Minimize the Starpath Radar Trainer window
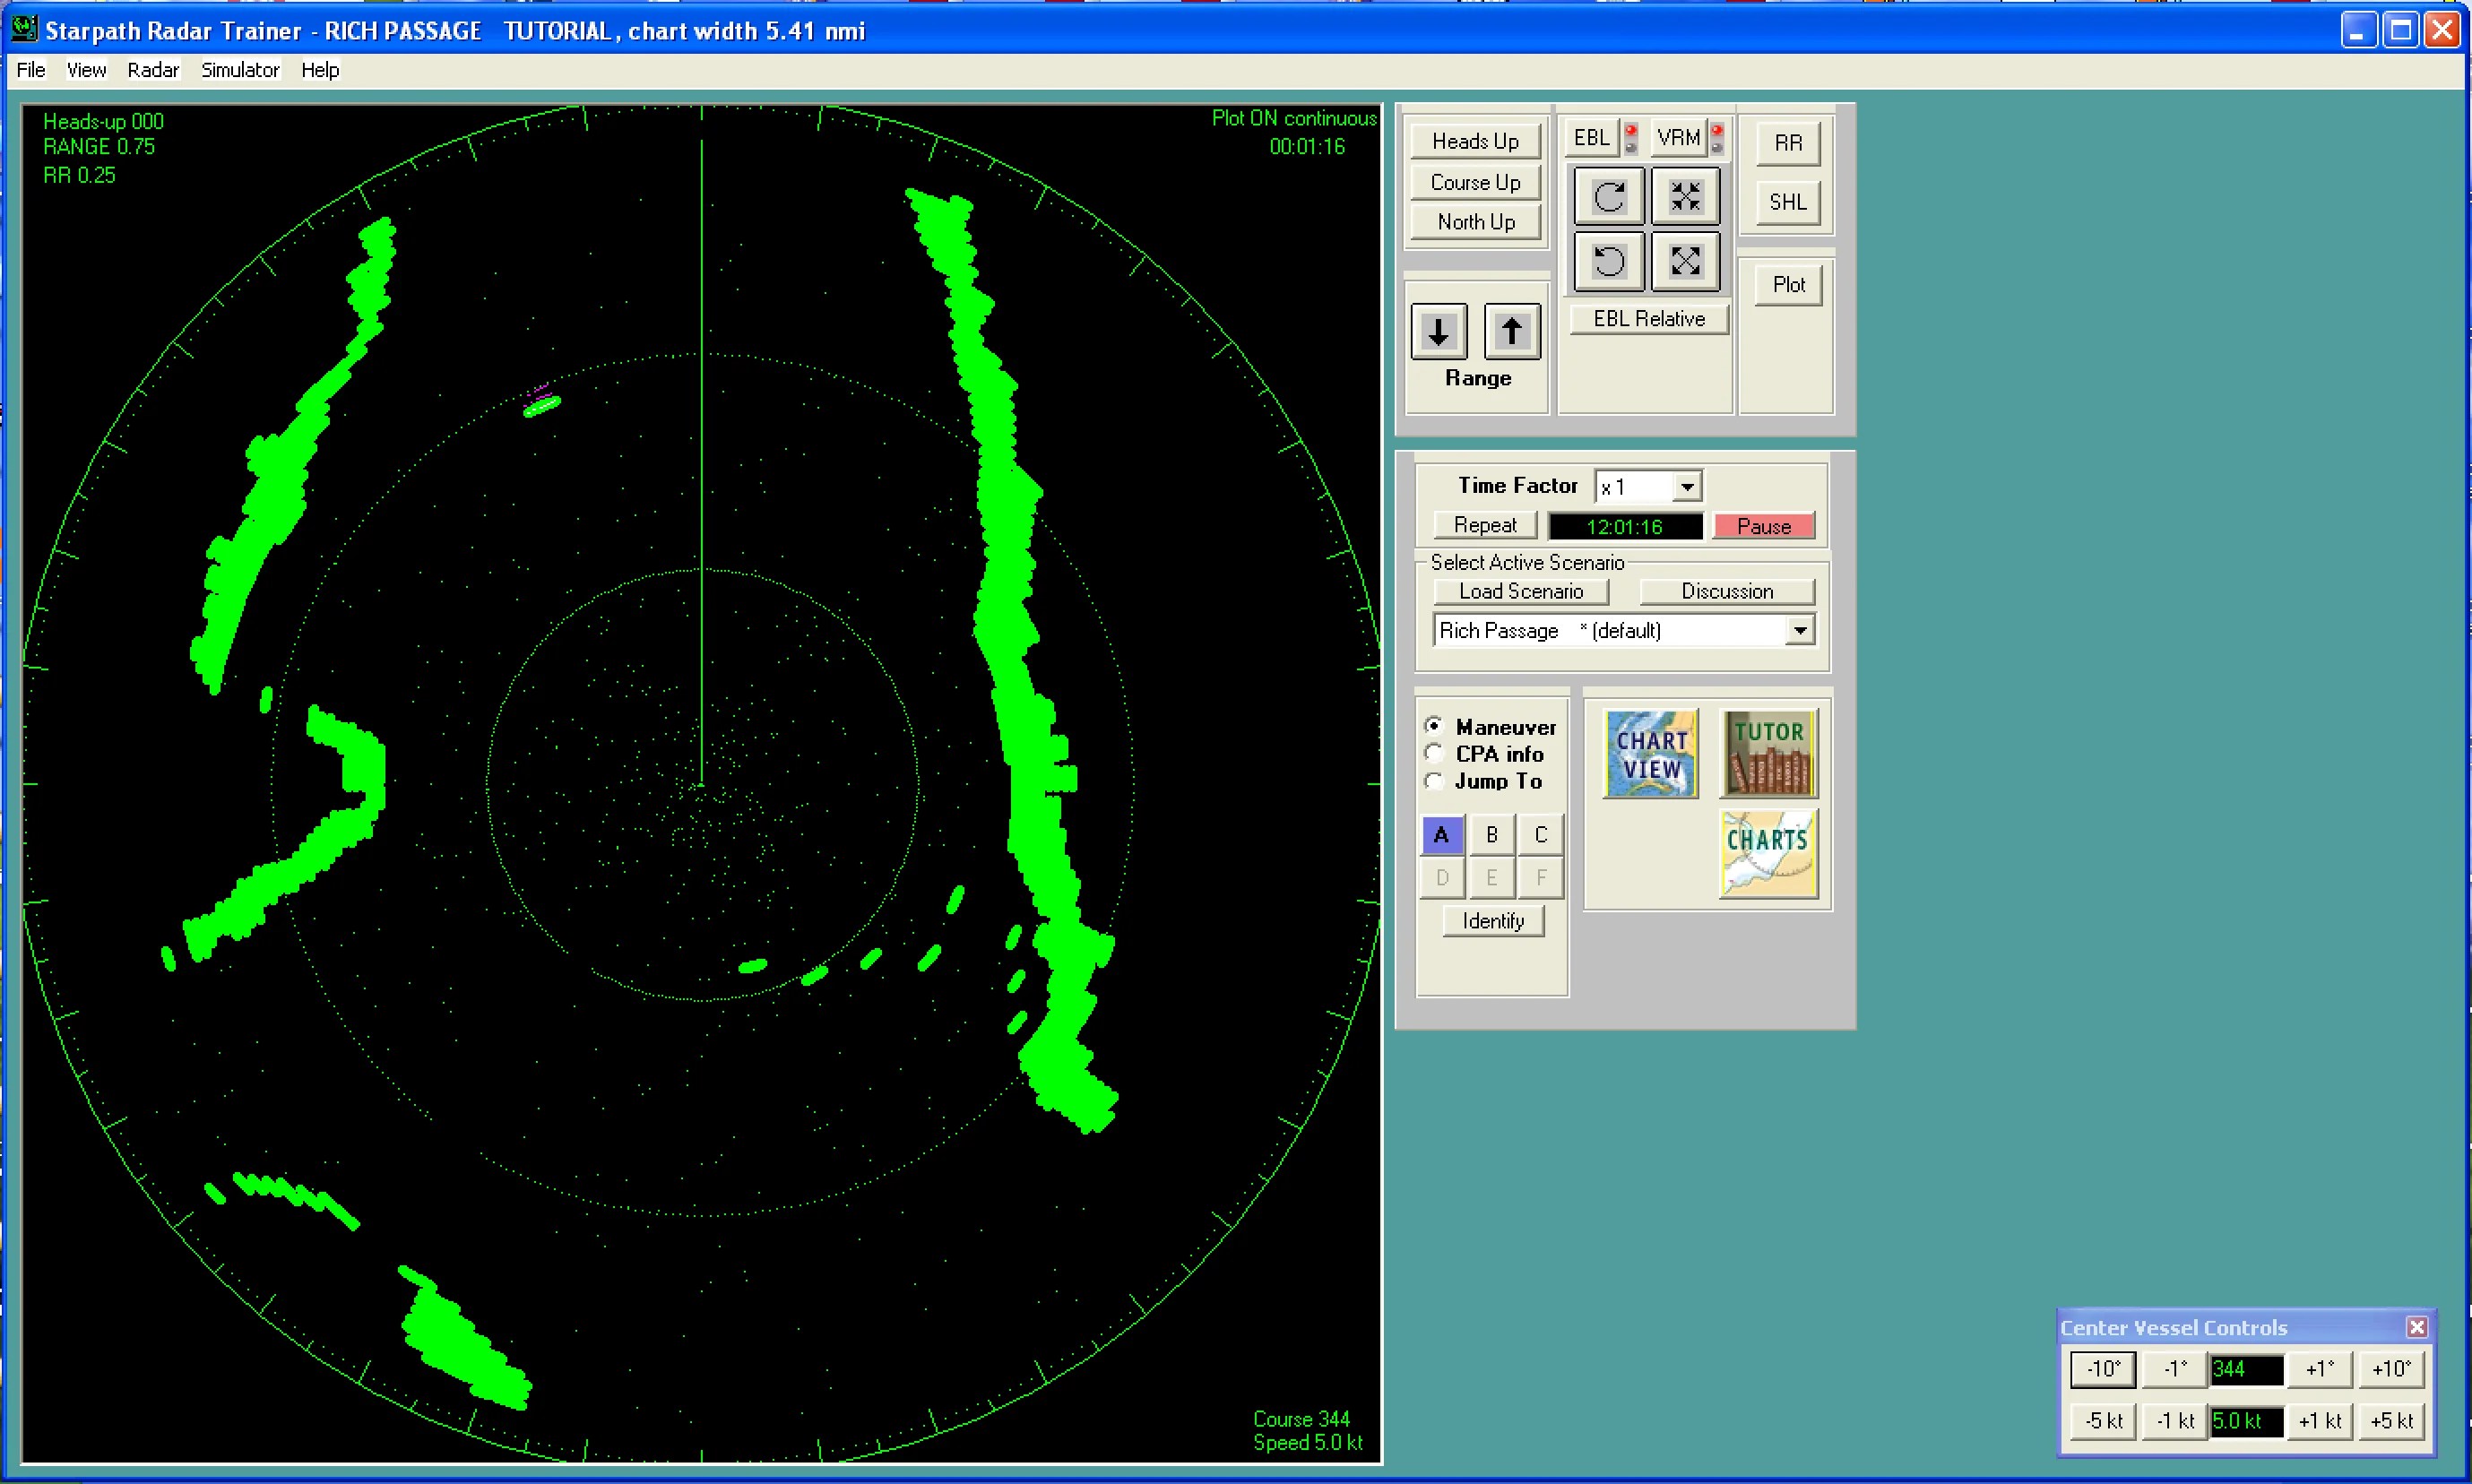2472x1484 pixels. pos(2358,30)
